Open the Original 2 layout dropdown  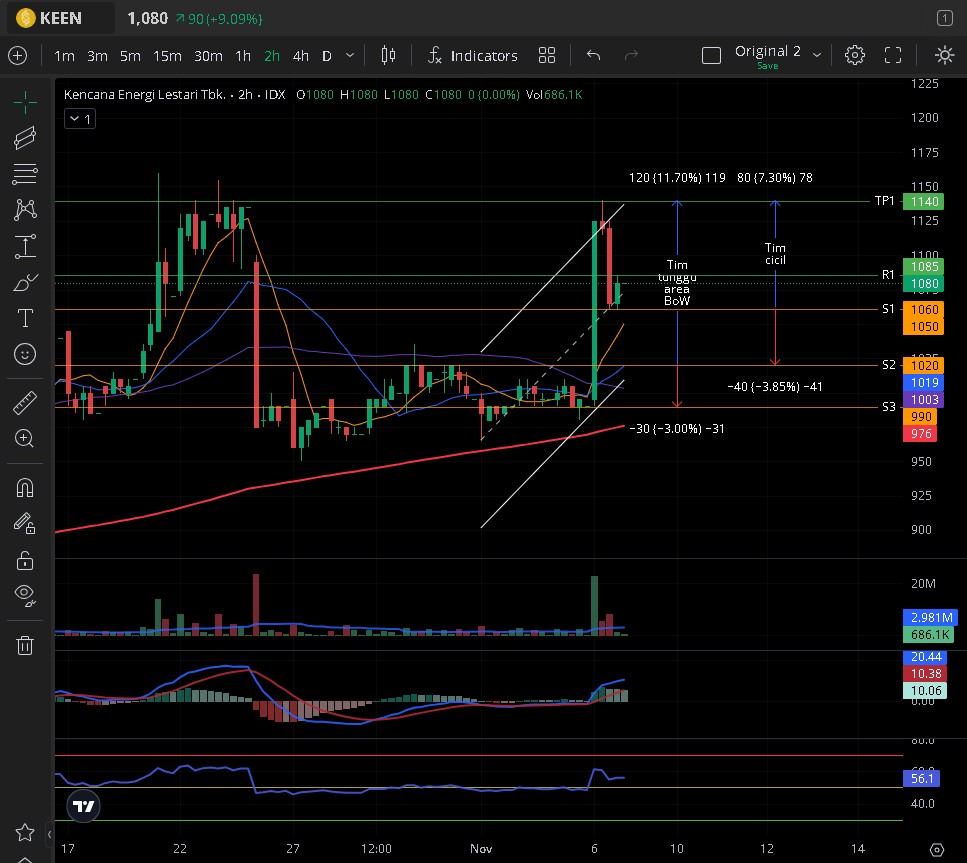tap(817, 55)
